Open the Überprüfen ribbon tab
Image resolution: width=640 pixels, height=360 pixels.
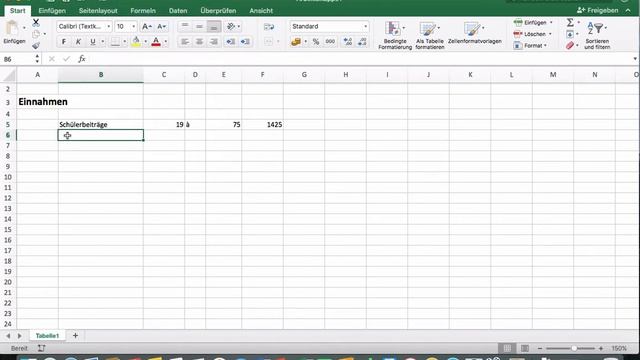pyautogui.click(x=218, y=11)
